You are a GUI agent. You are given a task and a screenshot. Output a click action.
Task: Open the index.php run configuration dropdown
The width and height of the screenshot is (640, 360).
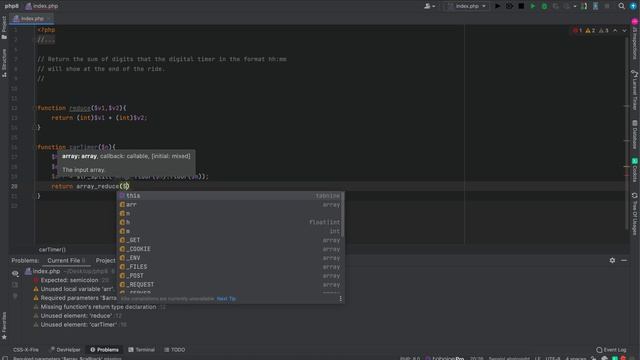pos(467,6)
